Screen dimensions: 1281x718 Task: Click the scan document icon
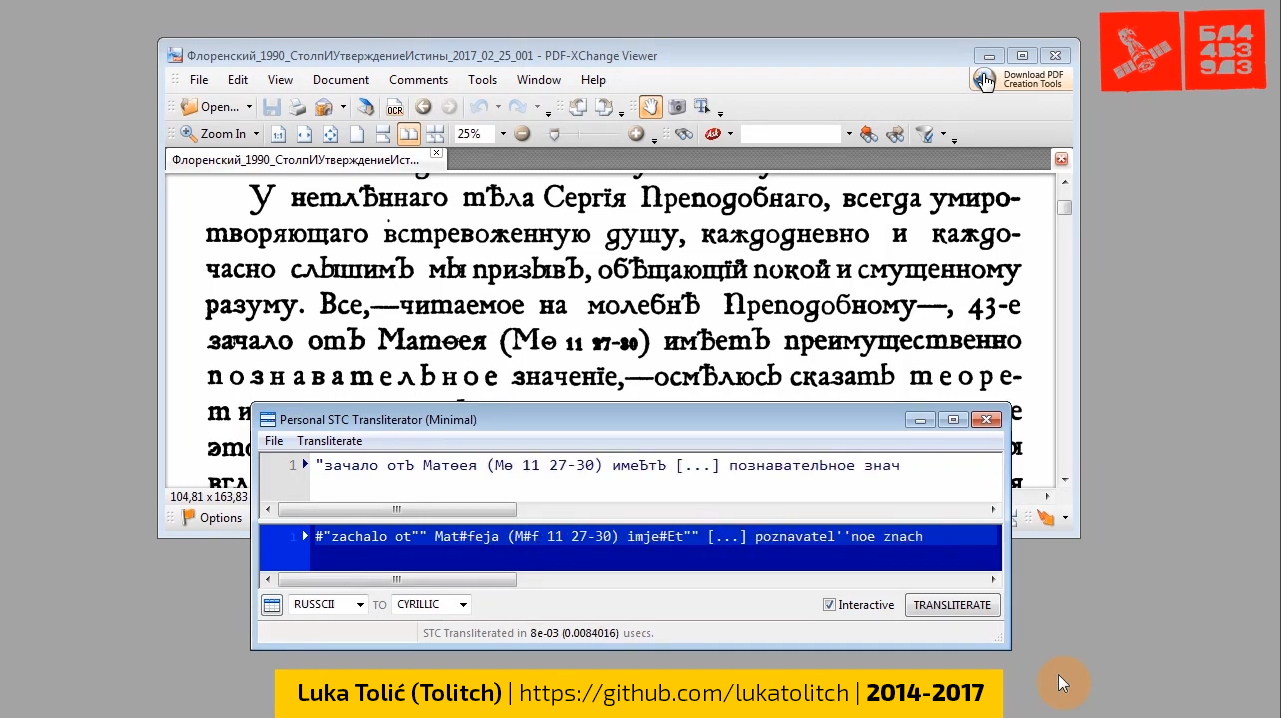(x=366, y=107)
